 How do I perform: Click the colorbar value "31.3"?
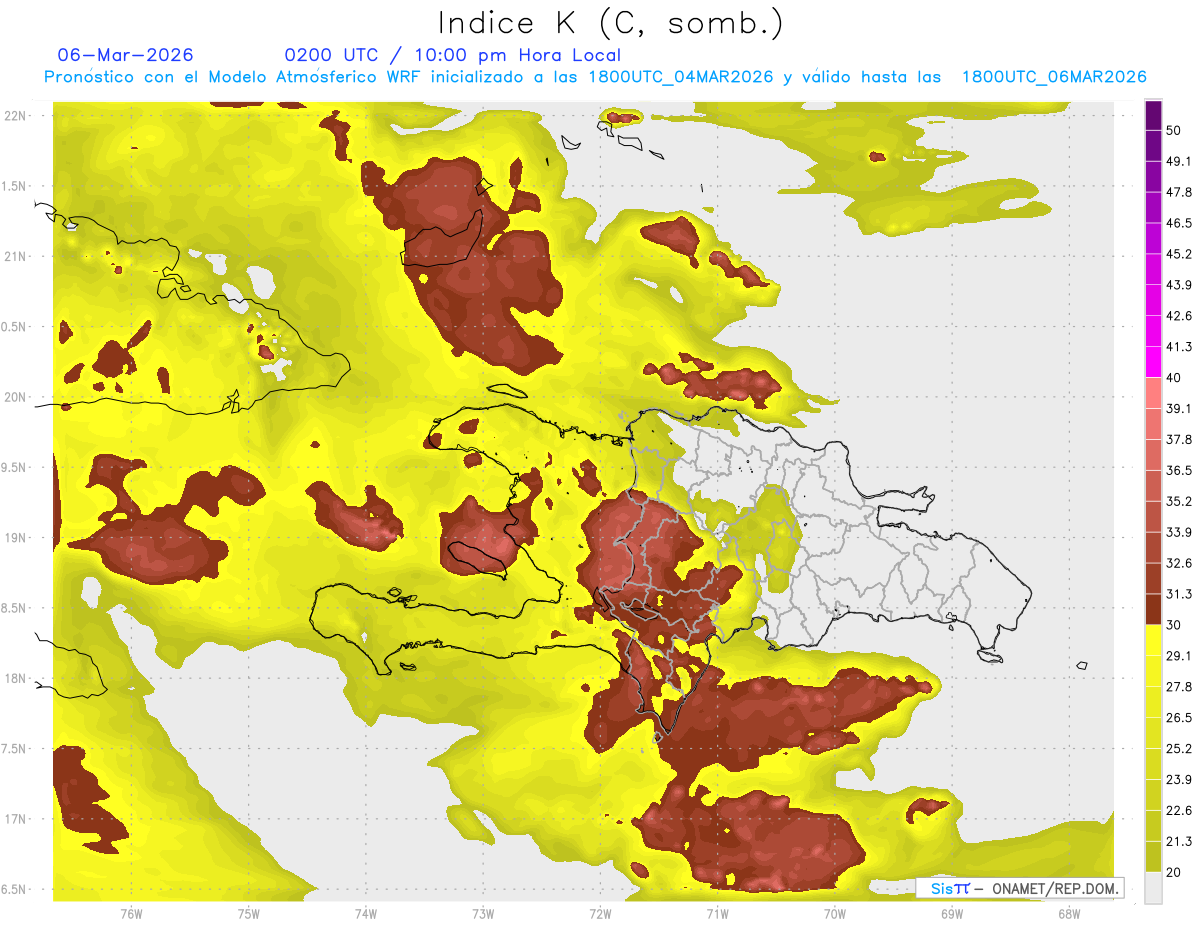click(x=1179, y=594)
